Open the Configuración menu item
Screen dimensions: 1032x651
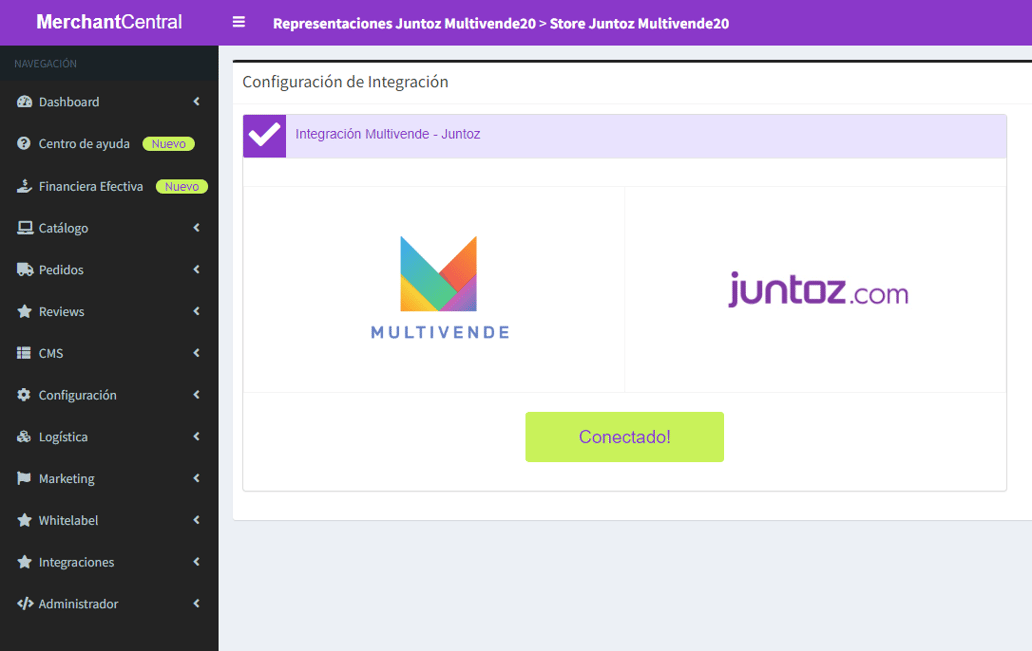109,395
